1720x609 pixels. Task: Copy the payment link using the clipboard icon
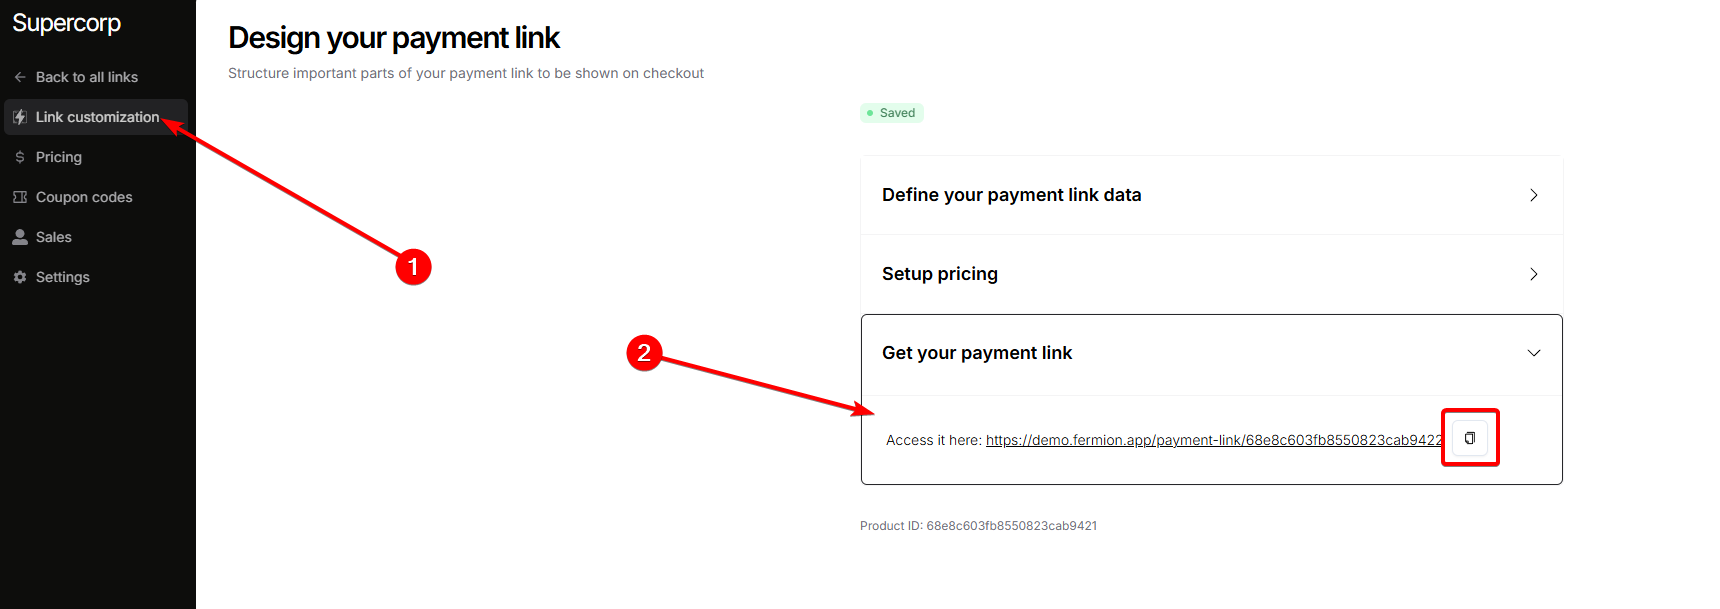(1469, 438)
